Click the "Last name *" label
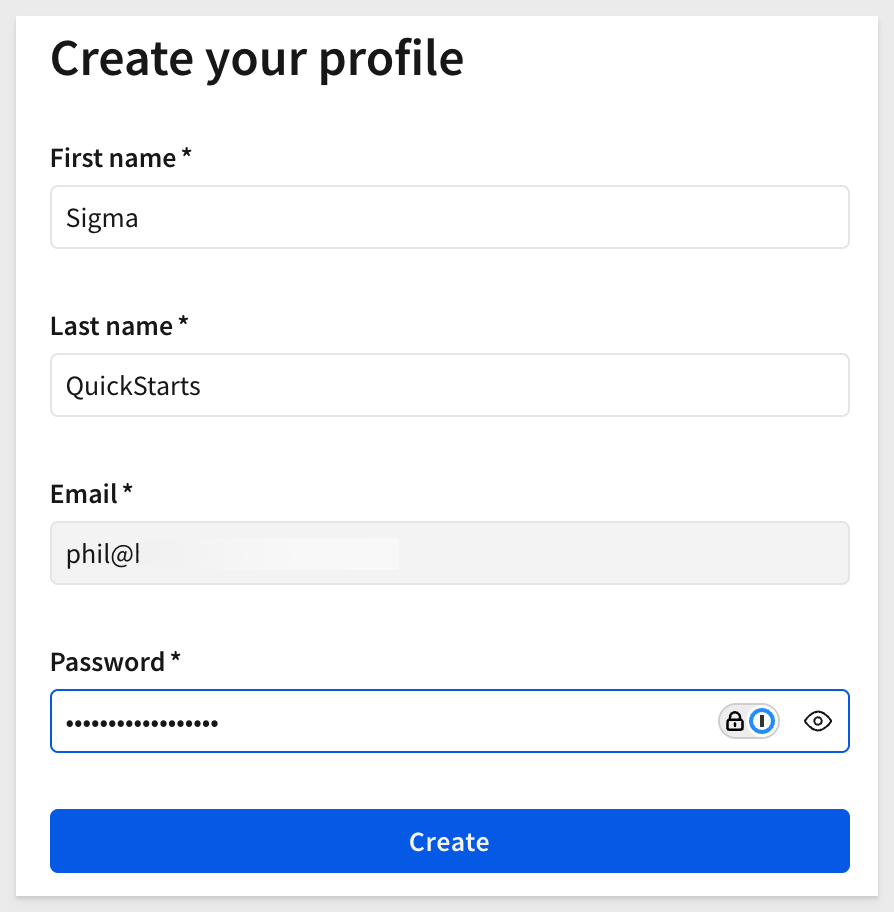The height and width of the screenshot is (912, 894). (x=119, y=326)
